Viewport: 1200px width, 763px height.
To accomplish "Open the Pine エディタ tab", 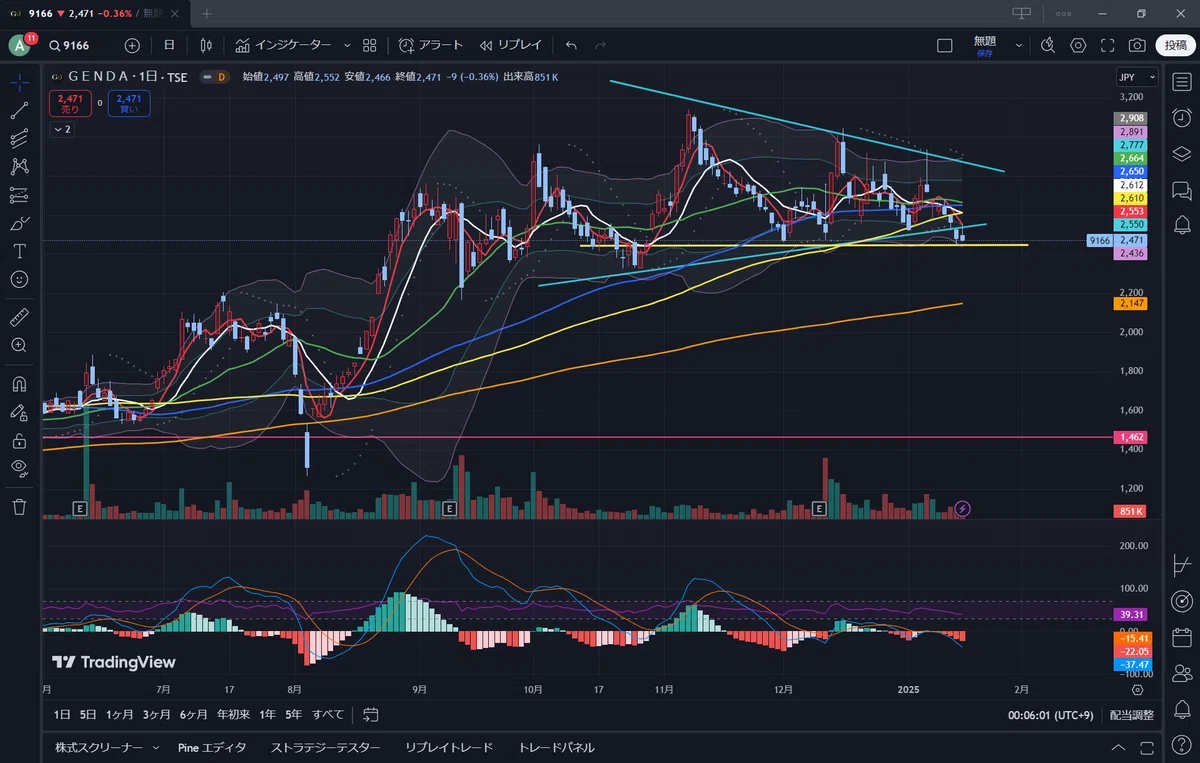I will (x=212, y=747).
